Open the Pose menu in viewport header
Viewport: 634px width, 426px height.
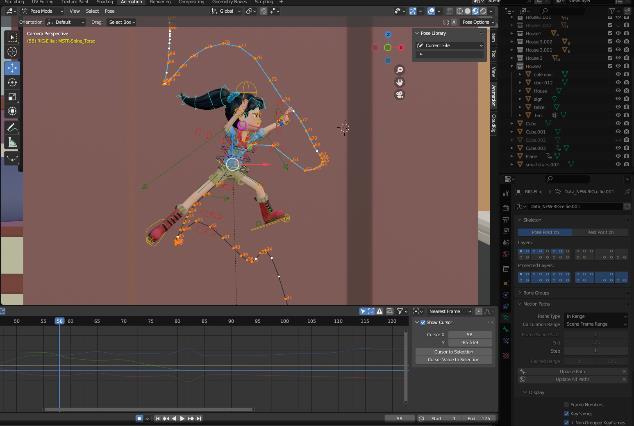point(109,10)
